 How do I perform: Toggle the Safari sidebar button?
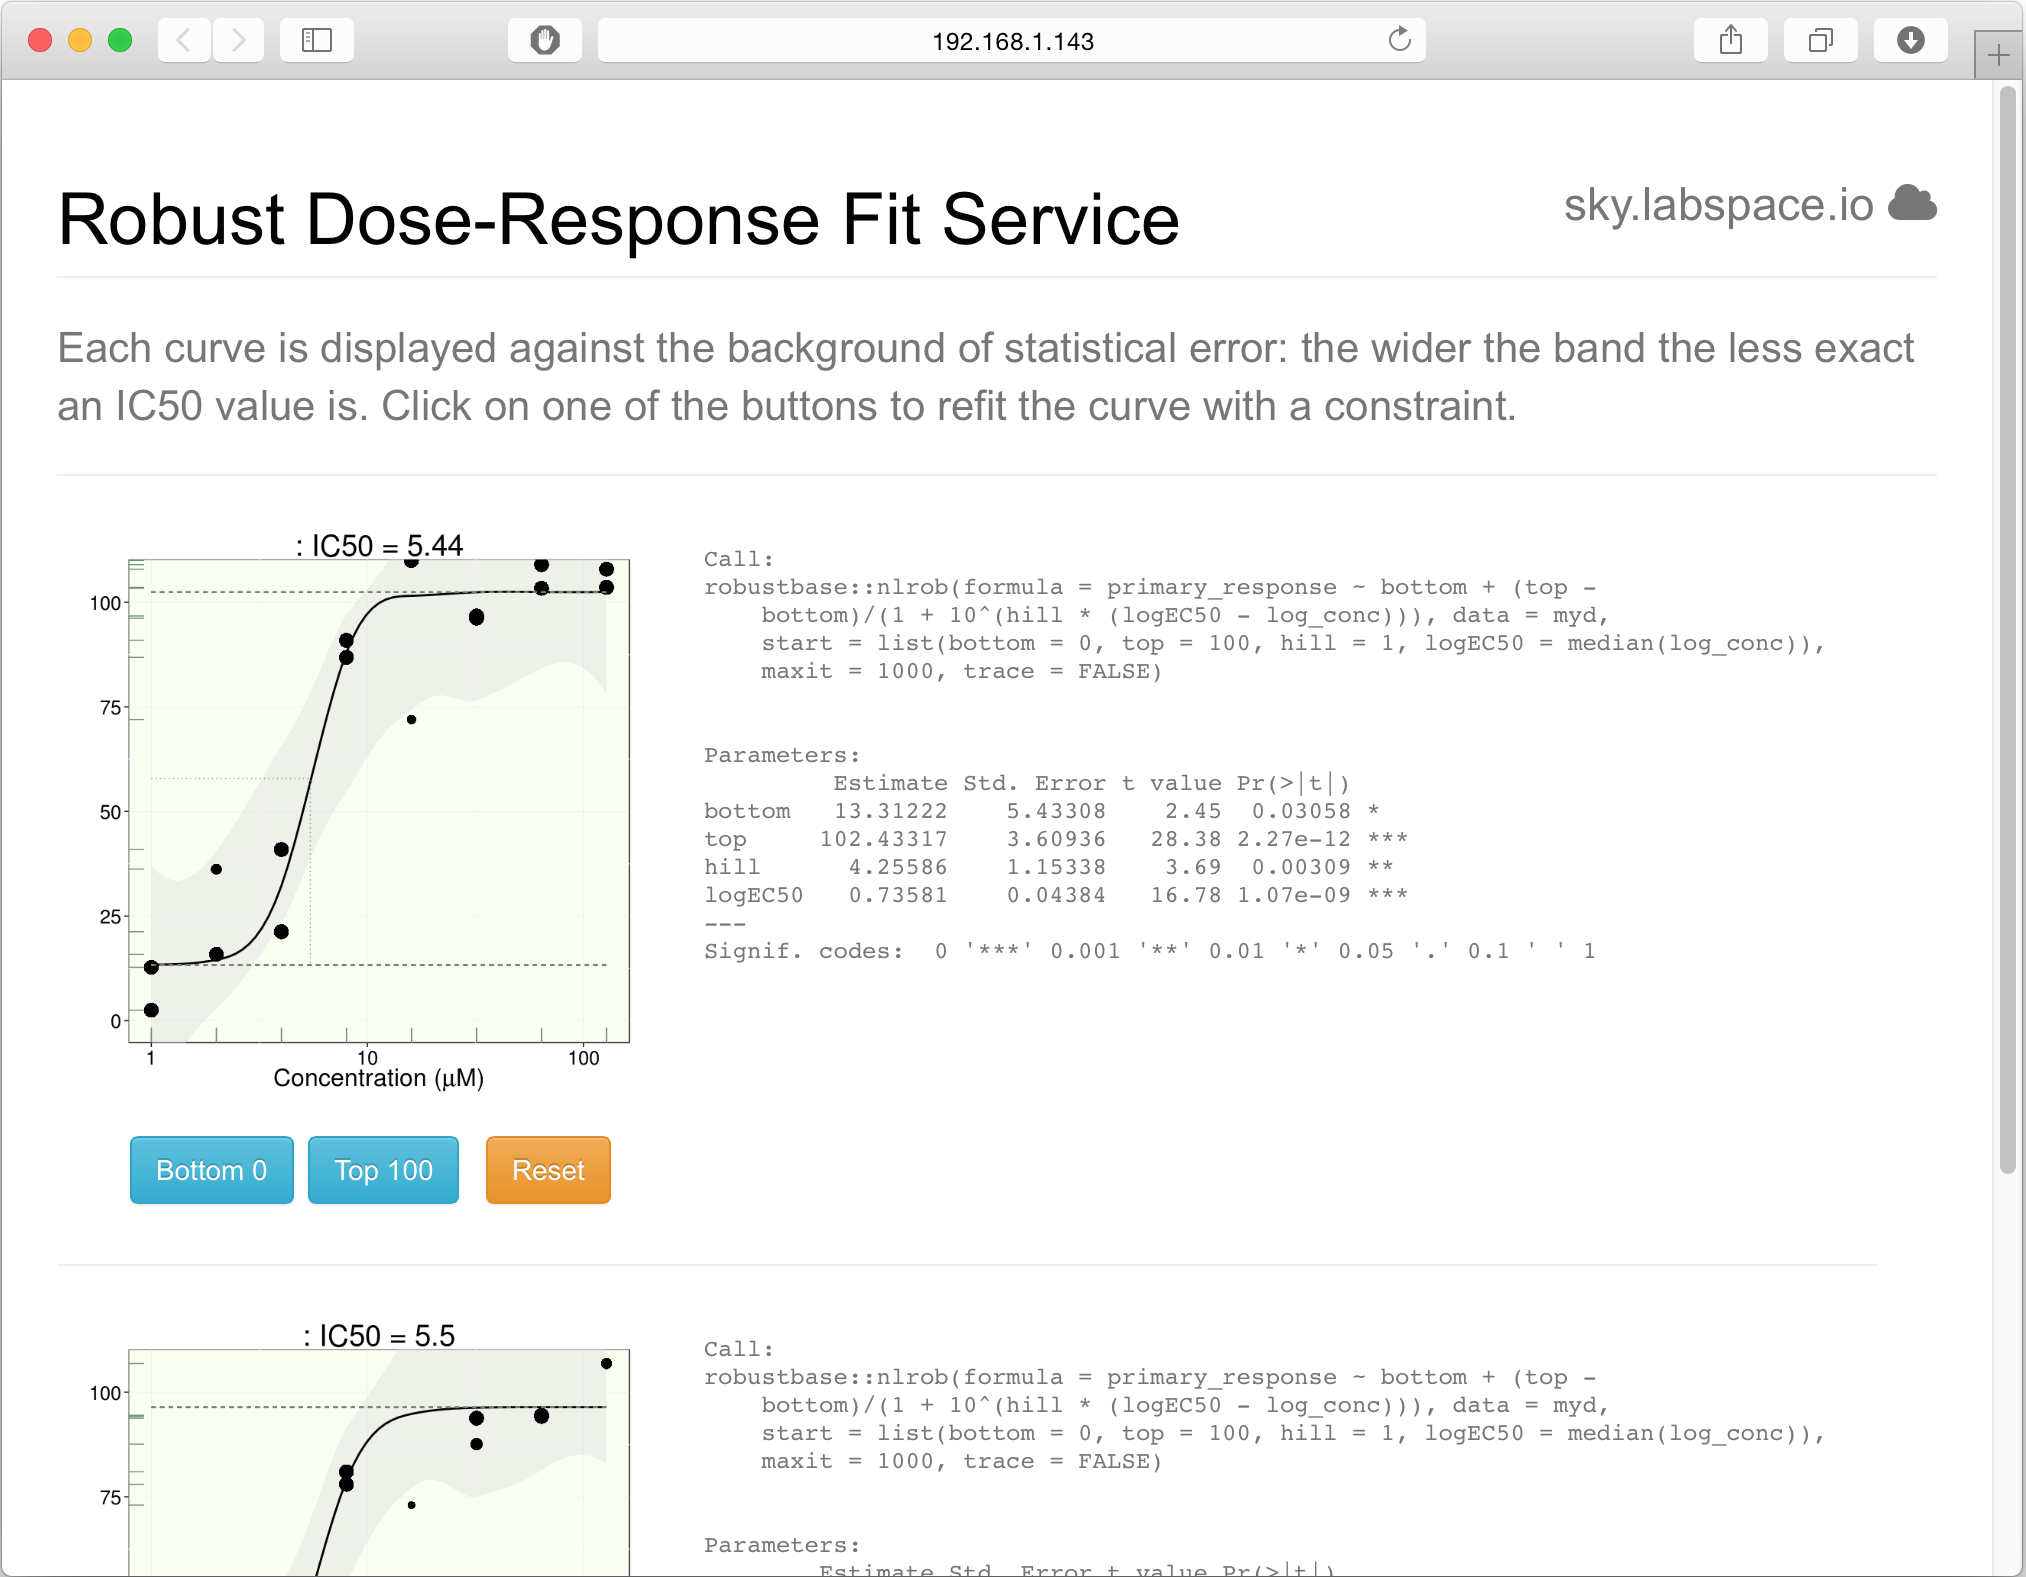[x=317, y=40]
